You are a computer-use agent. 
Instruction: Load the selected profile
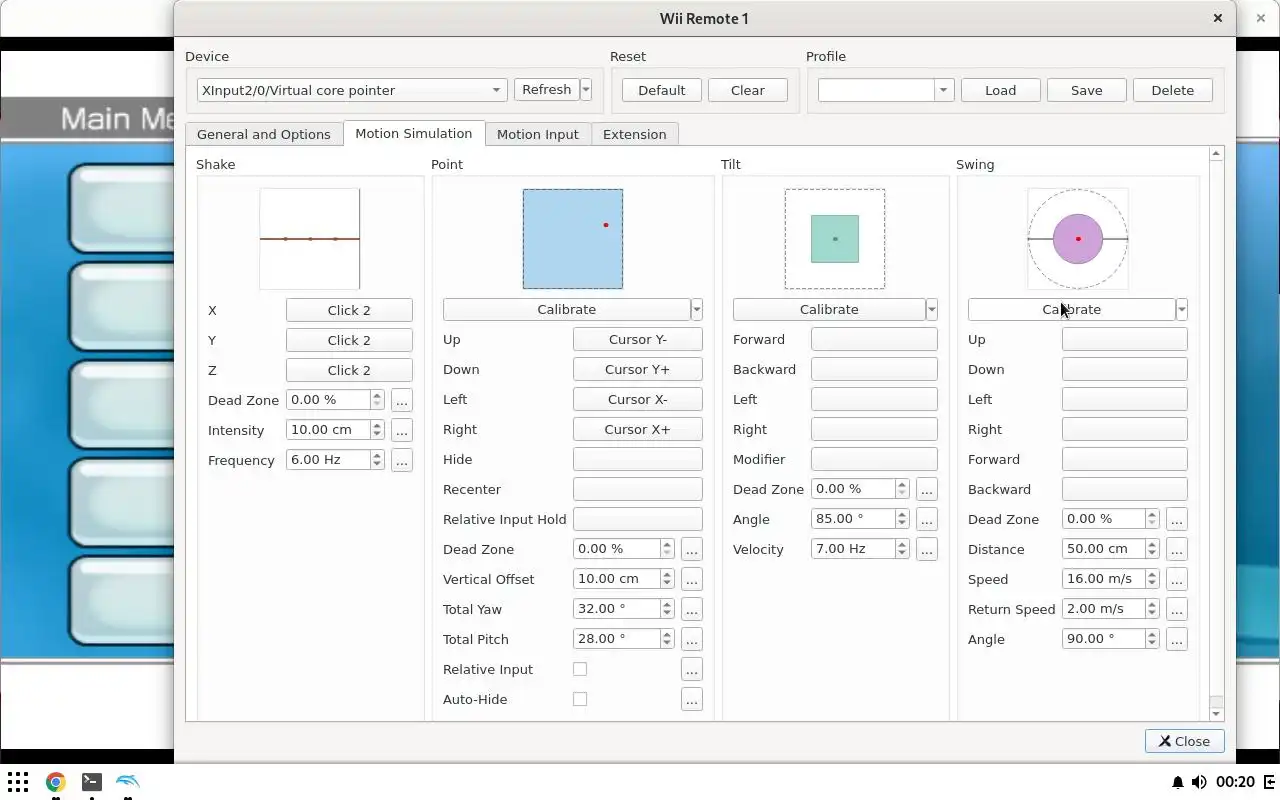point(1001,90)
